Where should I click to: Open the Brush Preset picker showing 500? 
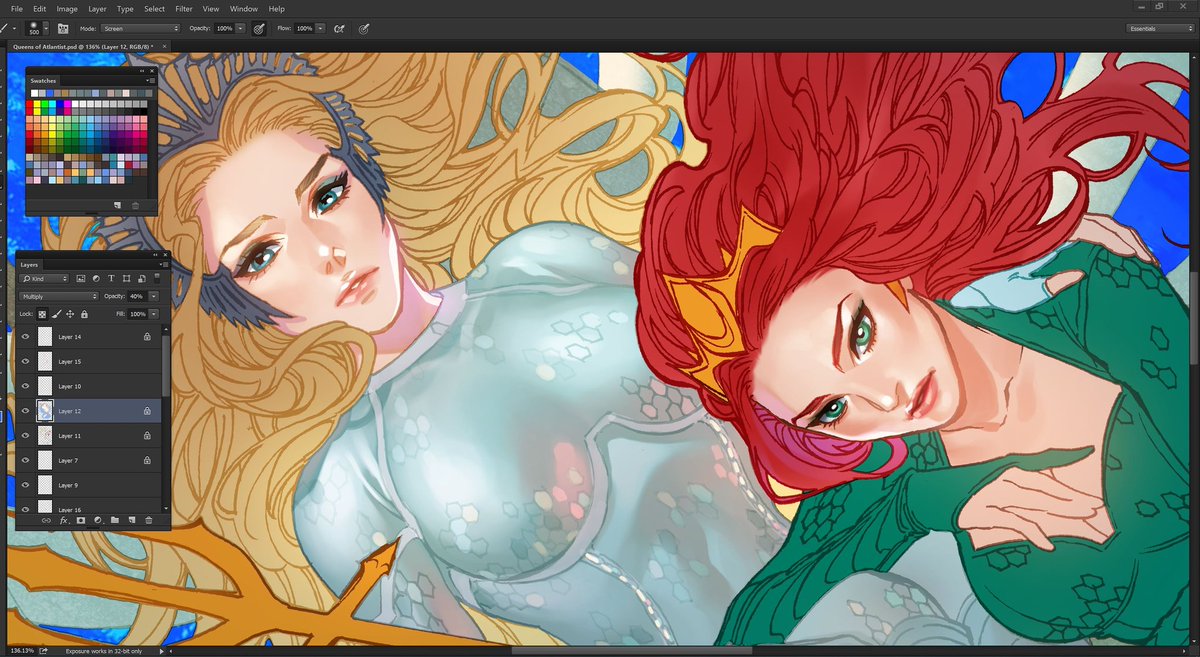37,28
